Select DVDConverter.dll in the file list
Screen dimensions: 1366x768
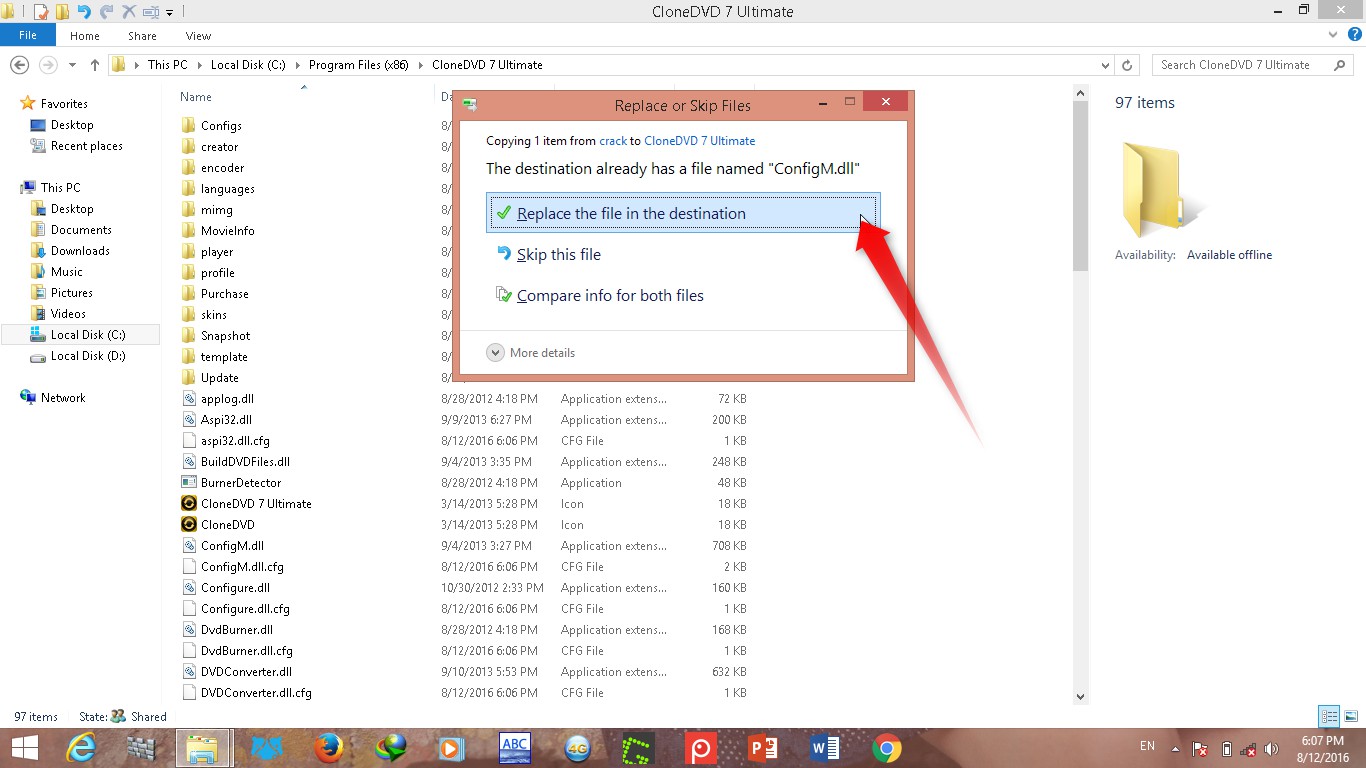(246, 672)
